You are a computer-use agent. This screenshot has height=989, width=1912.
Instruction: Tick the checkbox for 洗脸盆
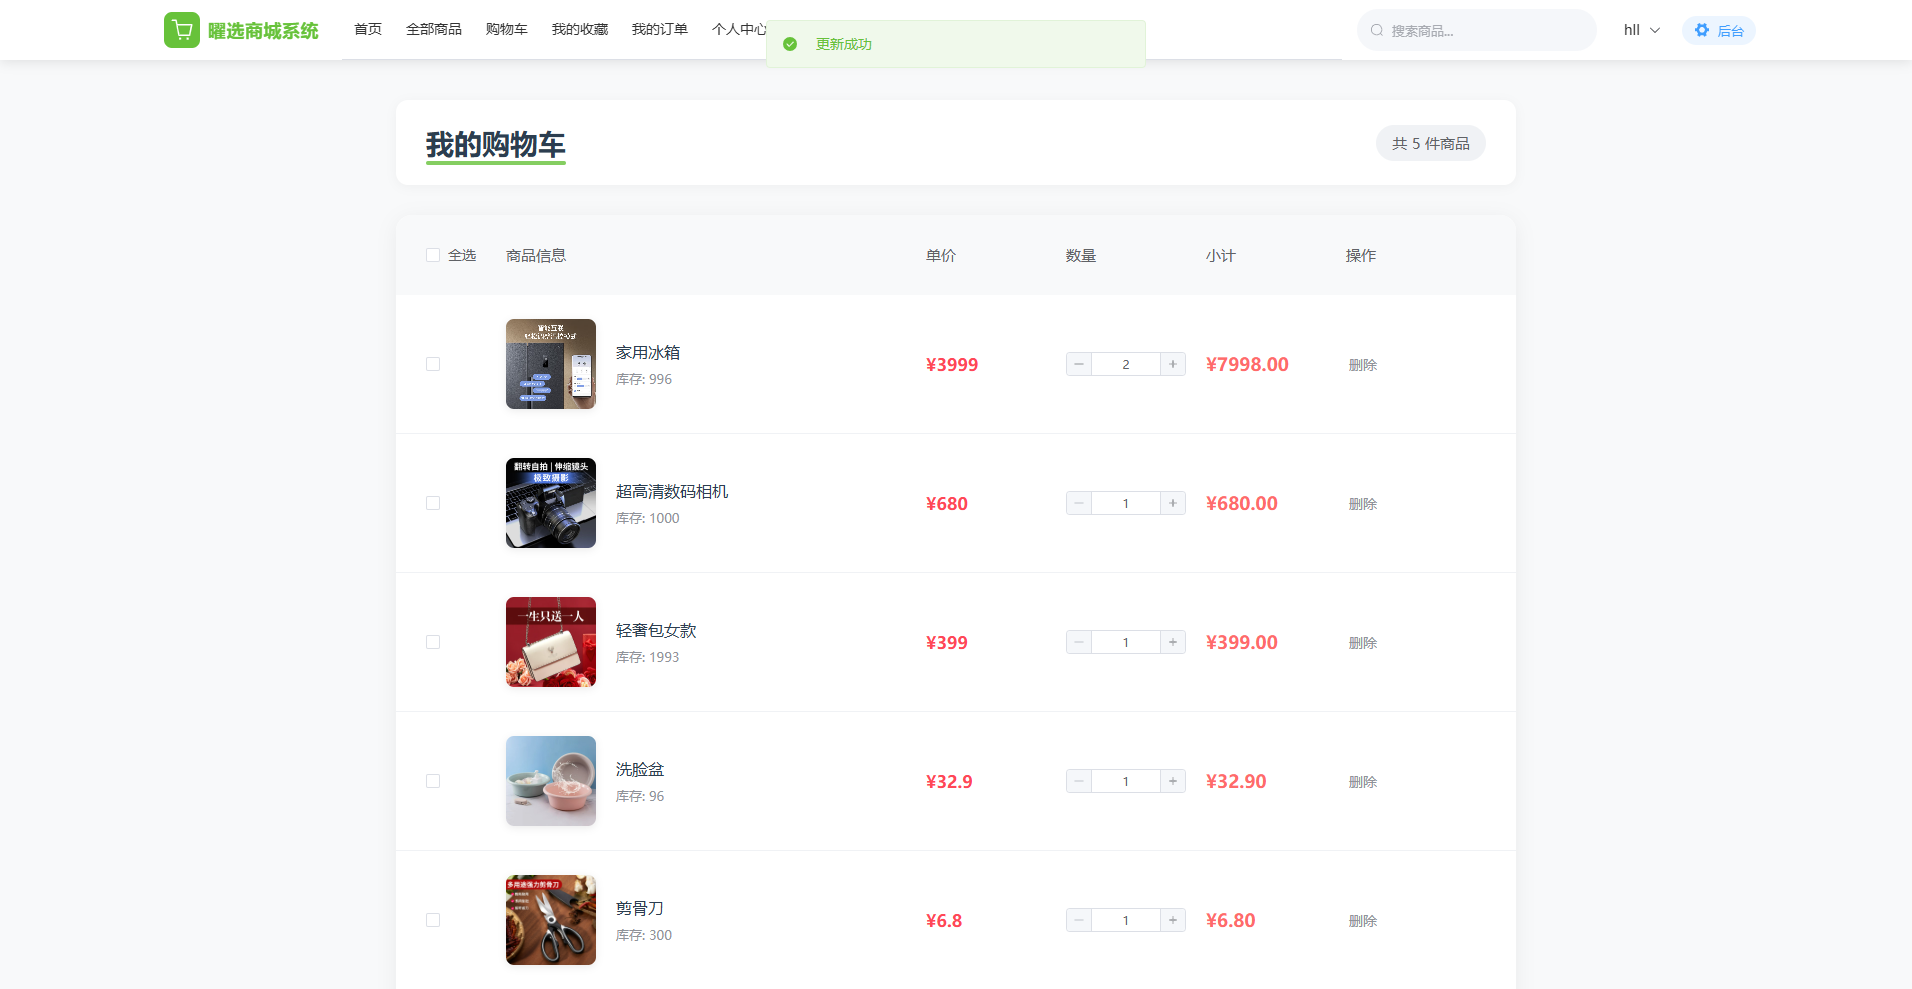pos(433,781)
